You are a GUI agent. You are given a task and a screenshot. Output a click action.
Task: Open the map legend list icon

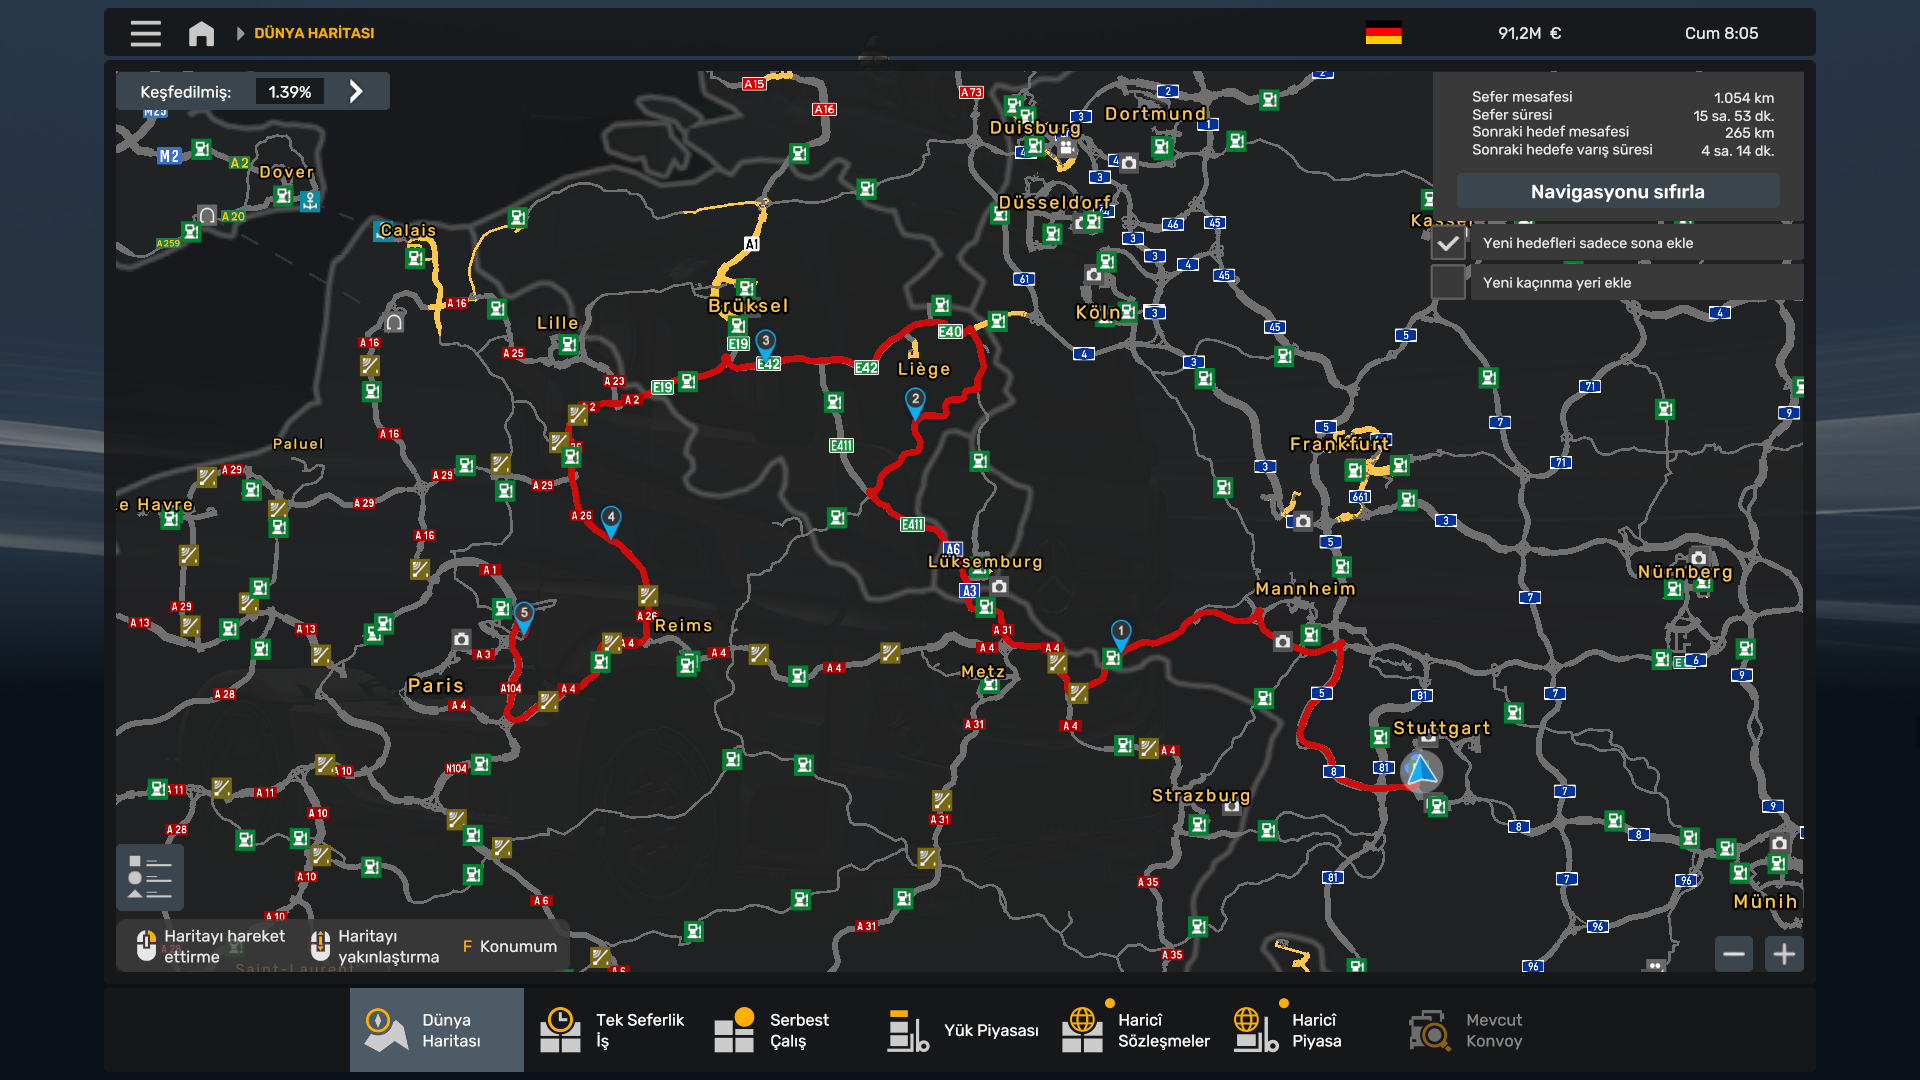tap(150, 877)
